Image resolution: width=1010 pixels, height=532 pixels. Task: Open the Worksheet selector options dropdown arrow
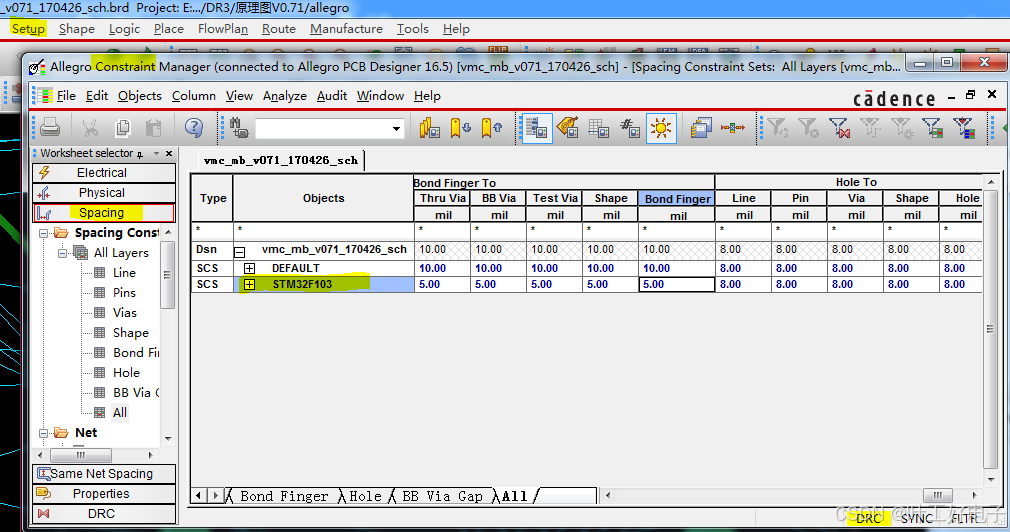click(156, 153)
